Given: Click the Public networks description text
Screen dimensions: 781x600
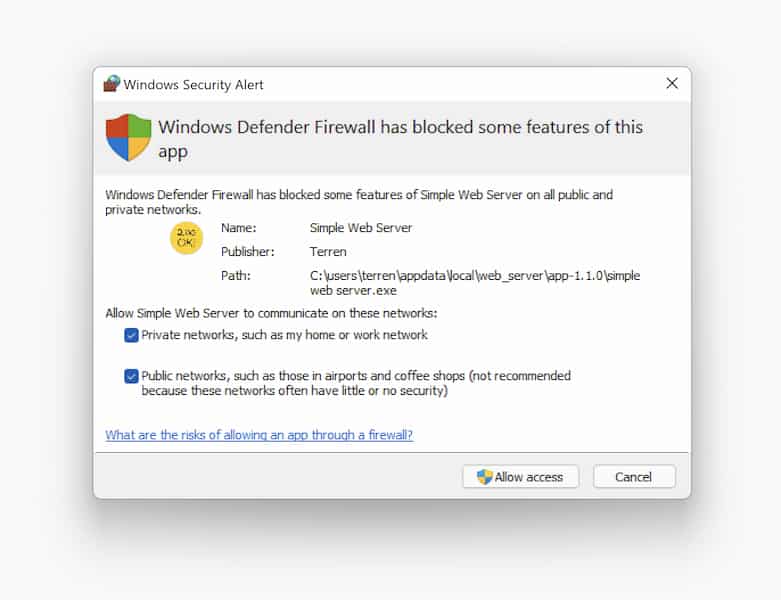Looking at the screenshot, I should point(355,383).
